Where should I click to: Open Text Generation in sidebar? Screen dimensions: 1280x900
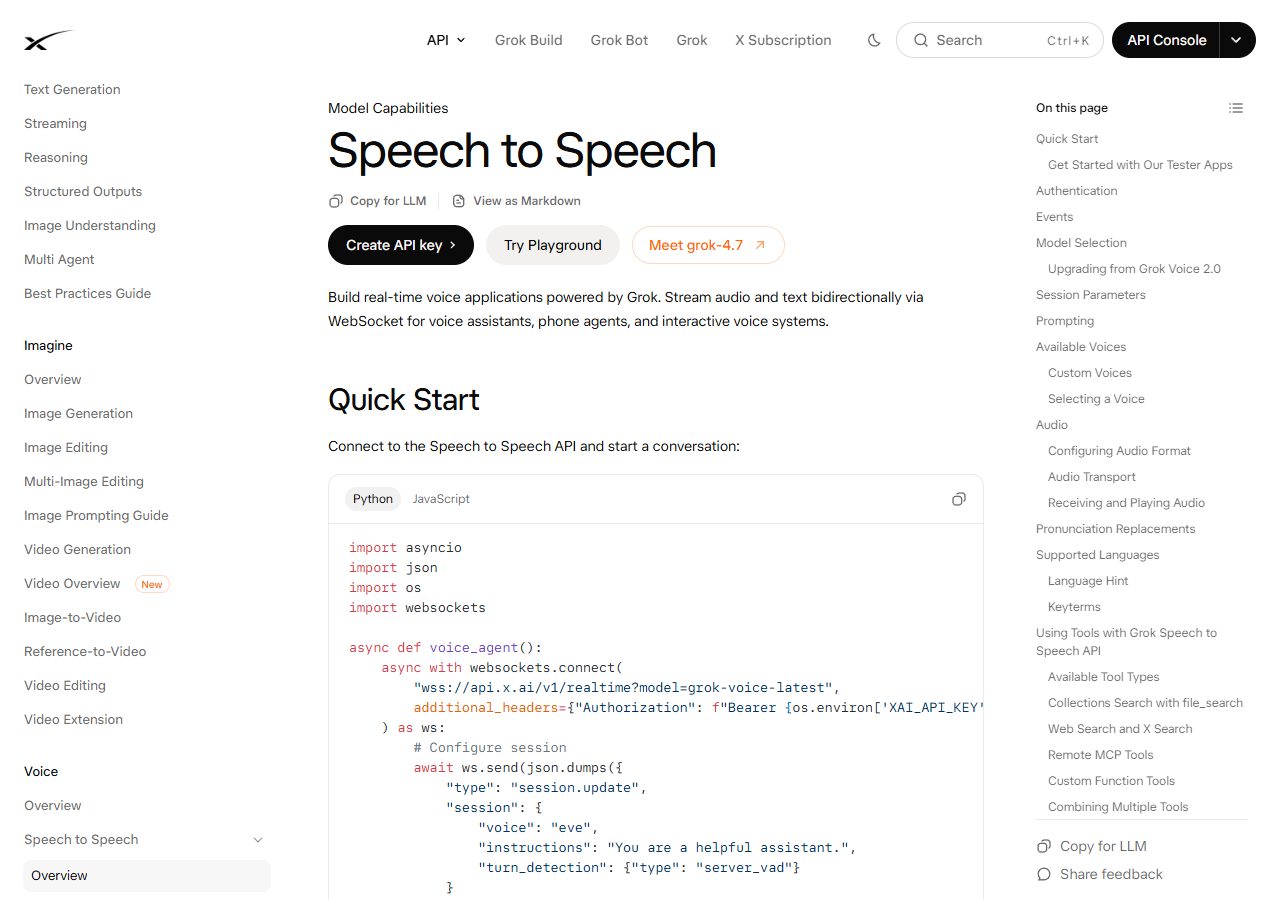[x=72, y=89]
